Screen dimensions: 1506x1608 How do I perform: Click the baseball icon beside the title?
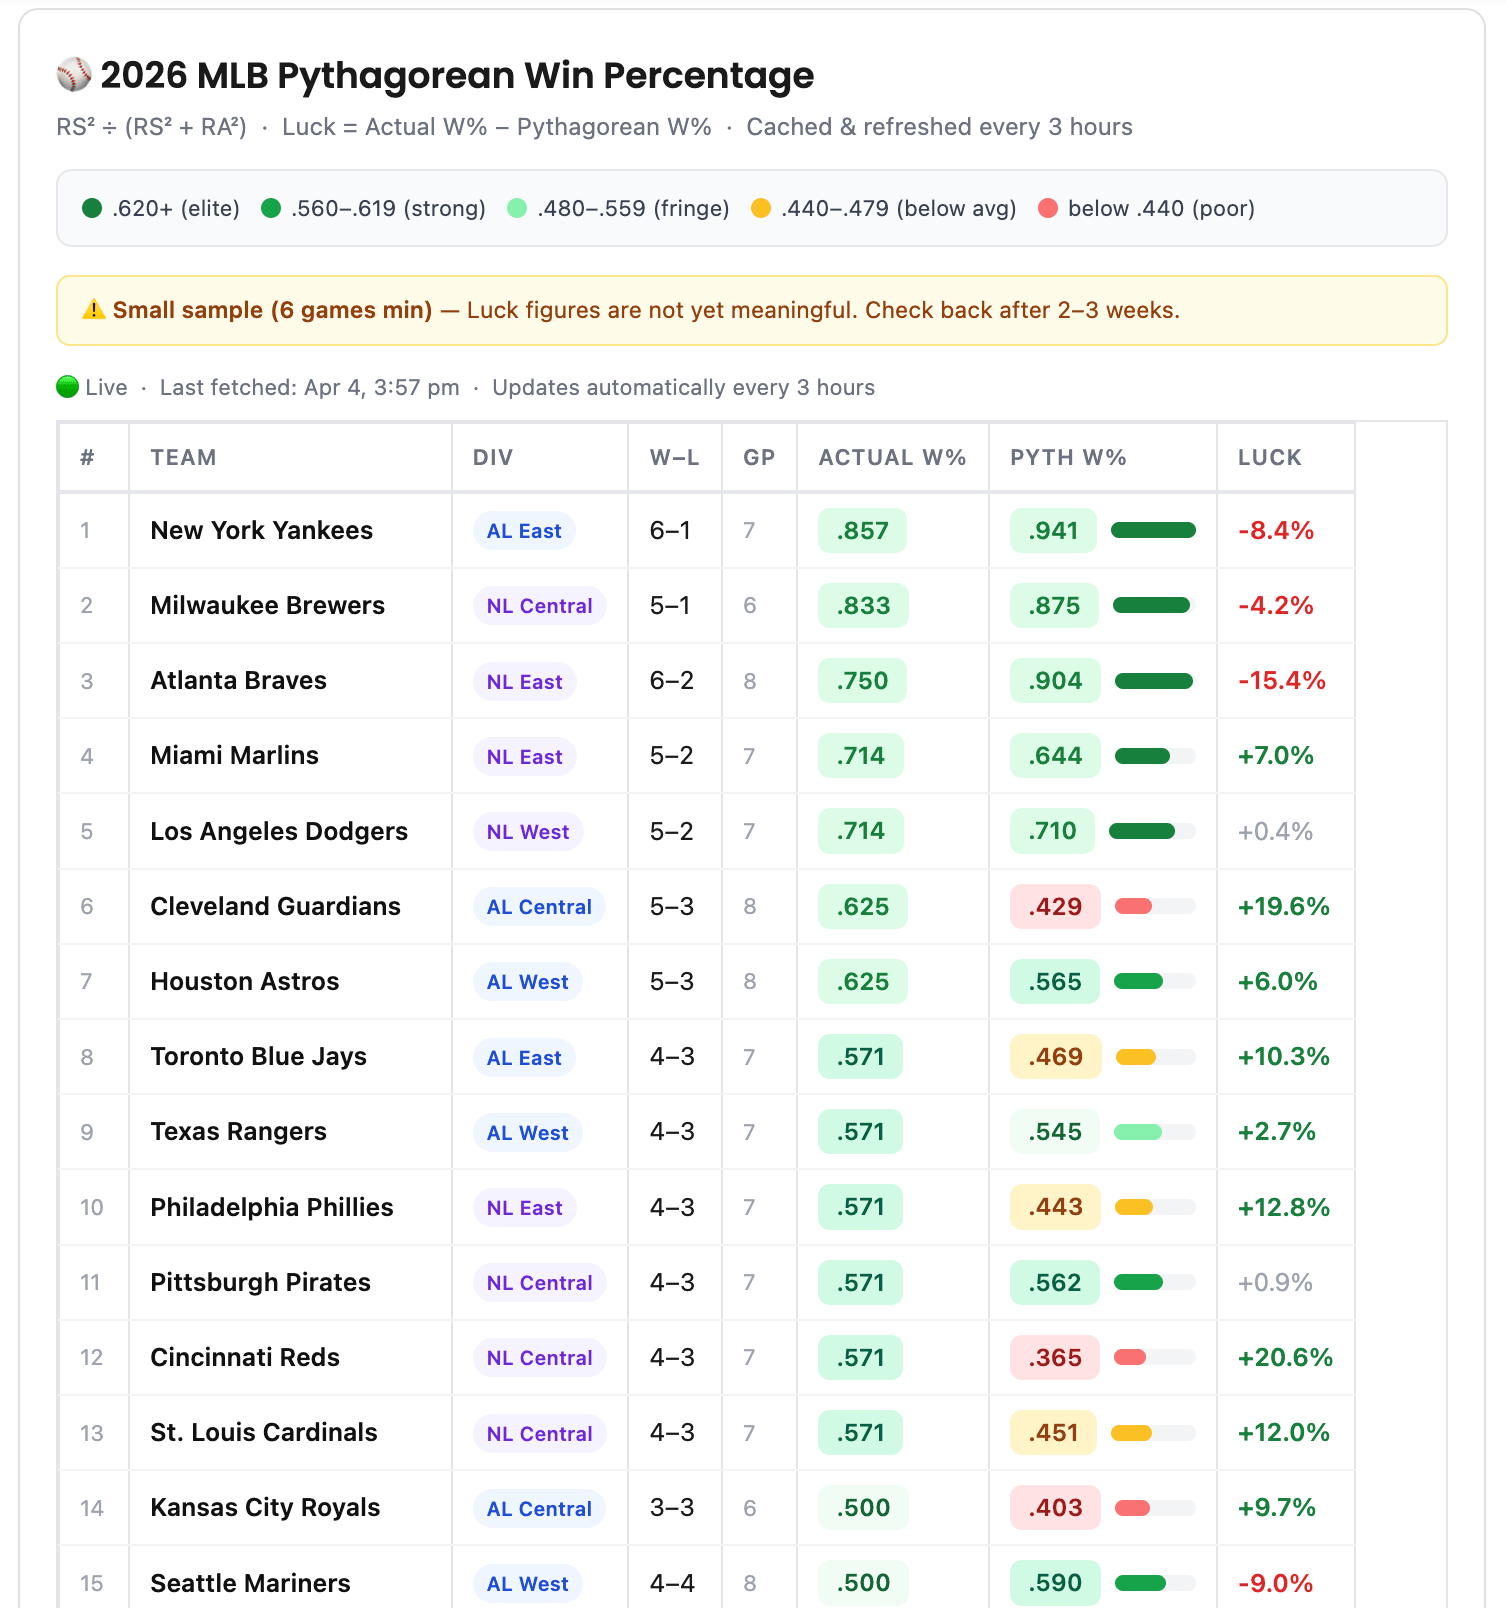point(74,75)
